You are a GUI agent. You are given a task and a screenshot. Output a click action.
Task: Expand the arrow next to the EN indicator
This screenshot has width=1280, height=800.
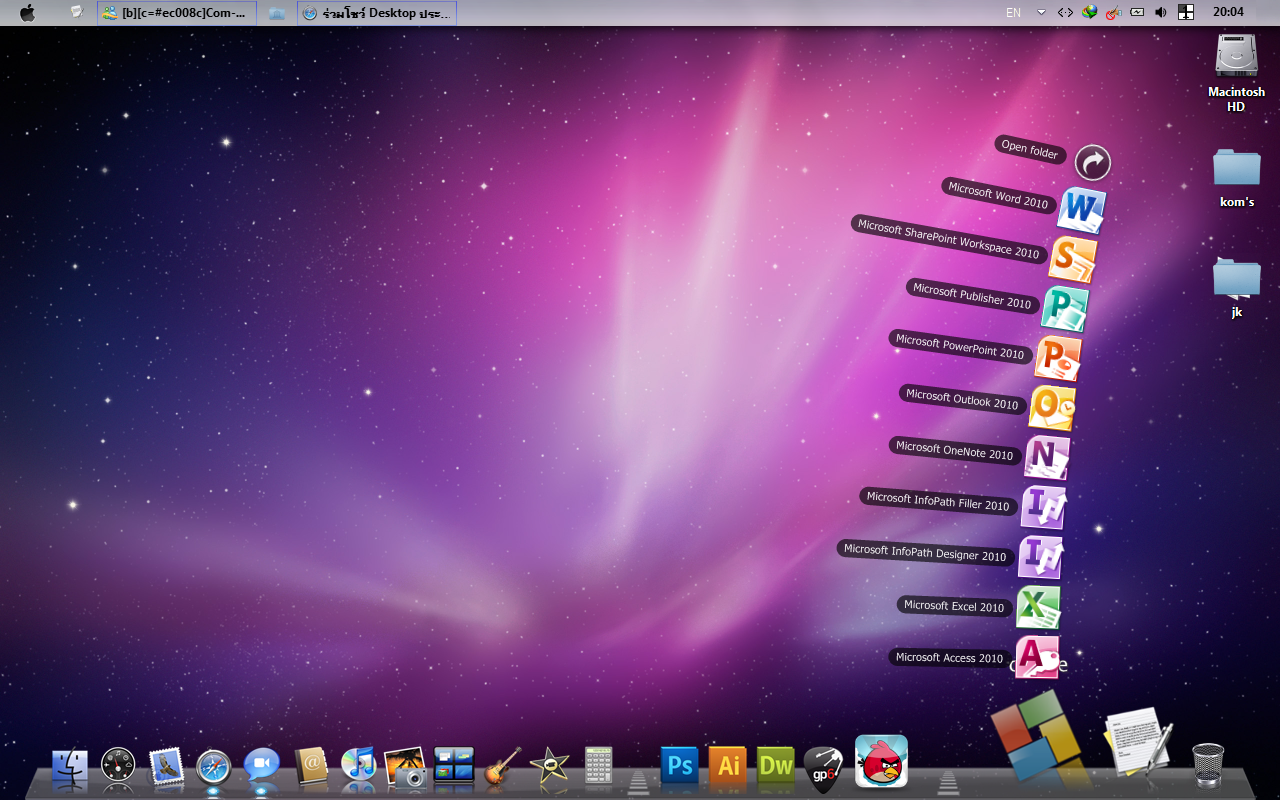click(x=1041, y=12)
